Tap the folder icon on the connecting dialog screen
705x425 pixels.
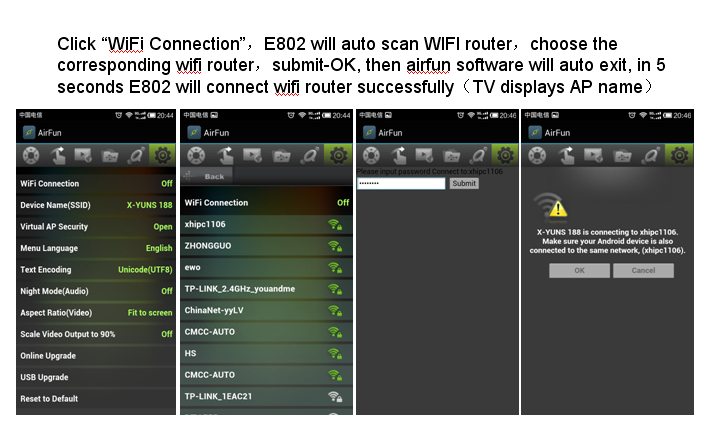coord(622,156)
